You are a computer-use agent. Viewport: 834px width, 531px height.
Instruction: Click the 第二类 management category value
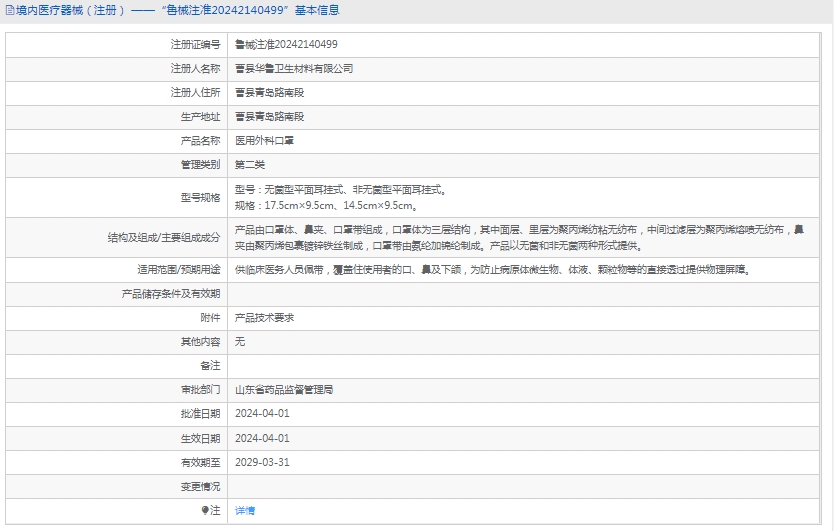pyautogui.click(x=250, y=165)
